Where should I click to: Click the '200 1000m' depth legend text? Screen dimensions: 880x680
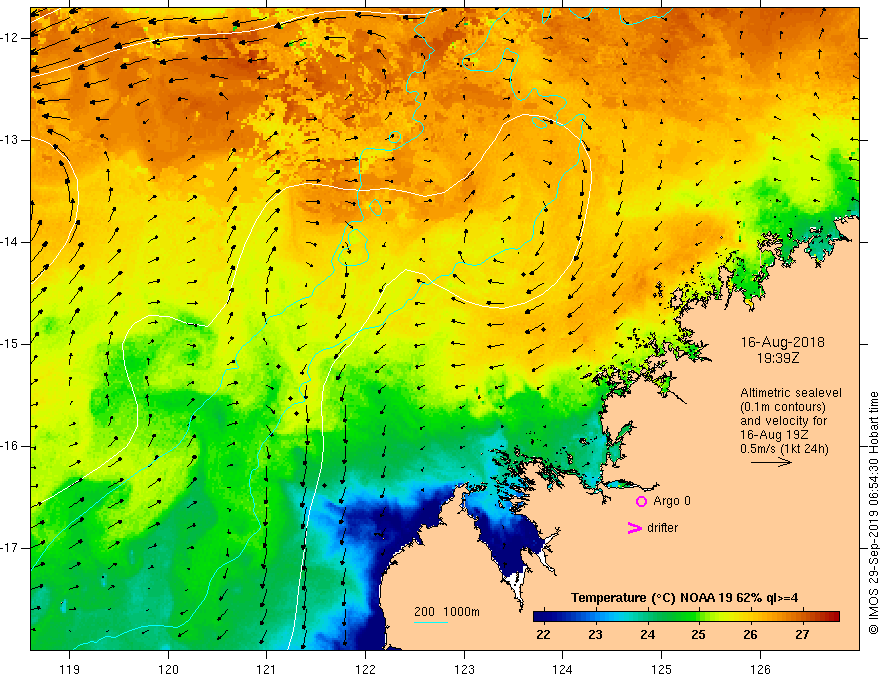(447, 612)
